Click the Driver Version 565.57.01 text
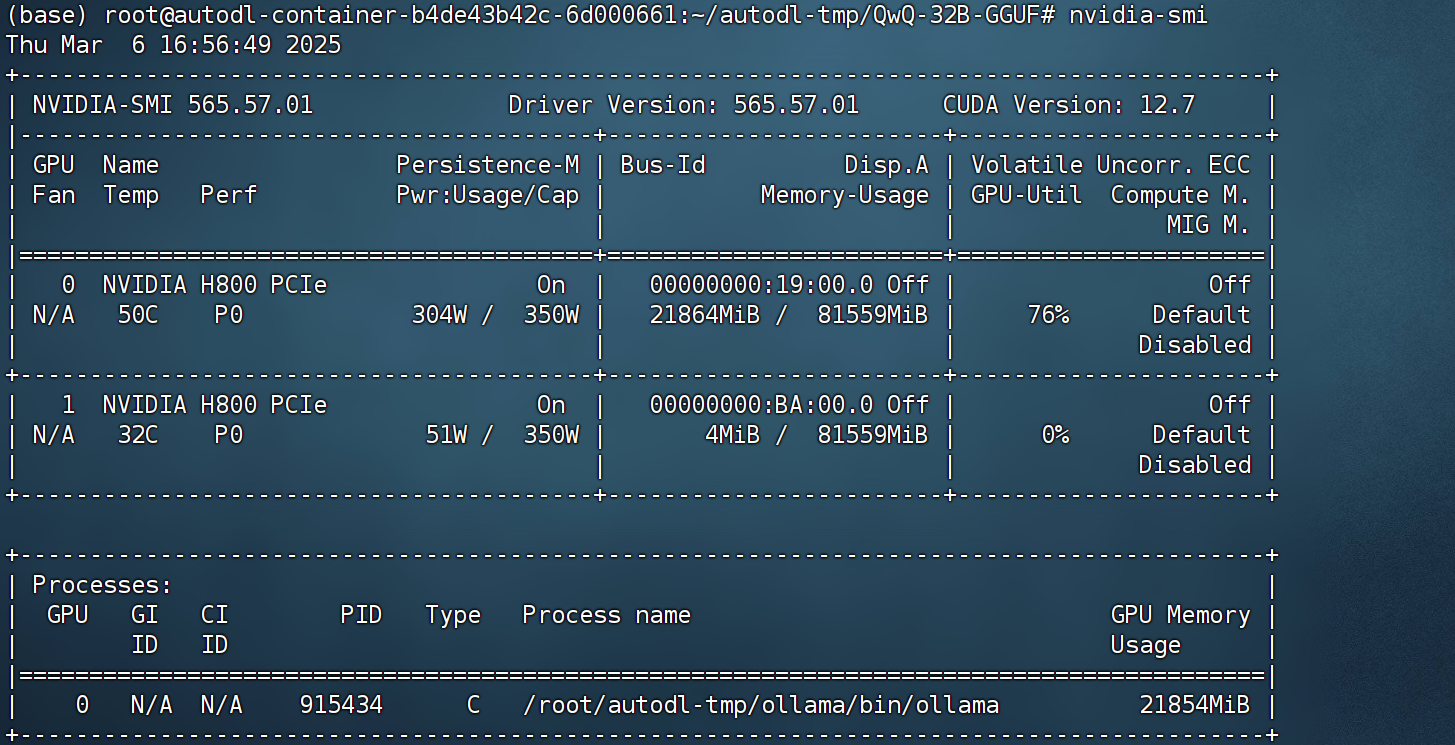The image size is (1455, 745). click(683, 105)
